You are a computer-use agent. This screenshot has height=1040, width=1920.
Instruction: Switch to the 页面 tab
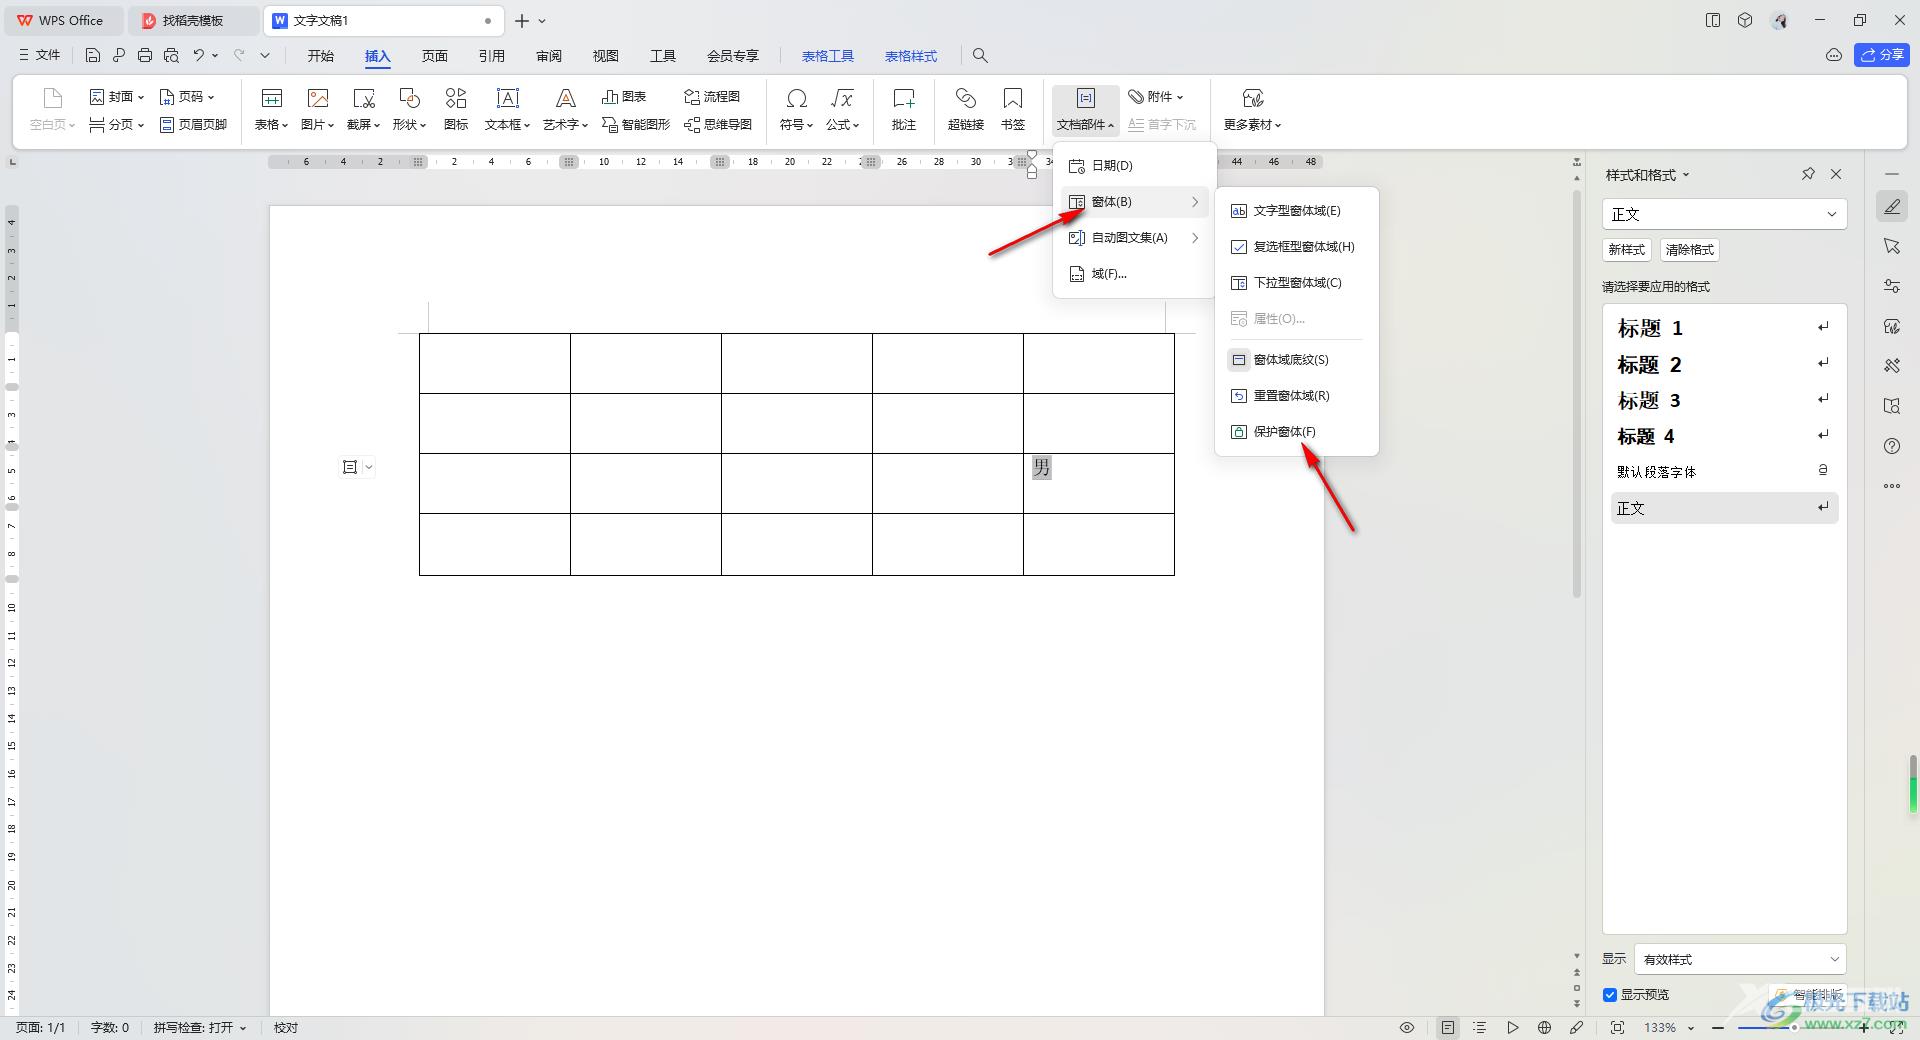coord(434,56)
